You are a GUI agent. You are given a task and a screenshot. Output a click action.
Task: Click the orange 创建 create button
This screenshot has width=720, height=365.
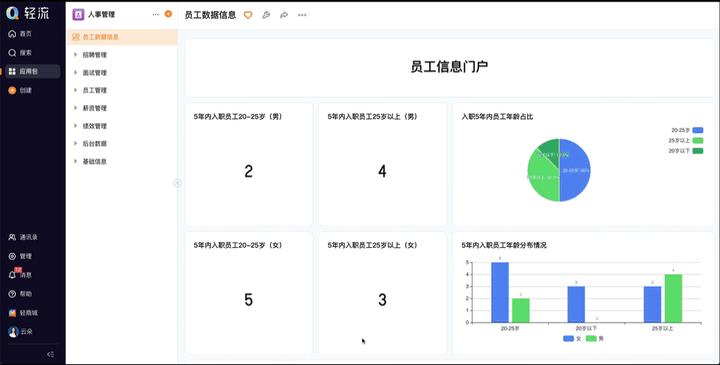20,90
